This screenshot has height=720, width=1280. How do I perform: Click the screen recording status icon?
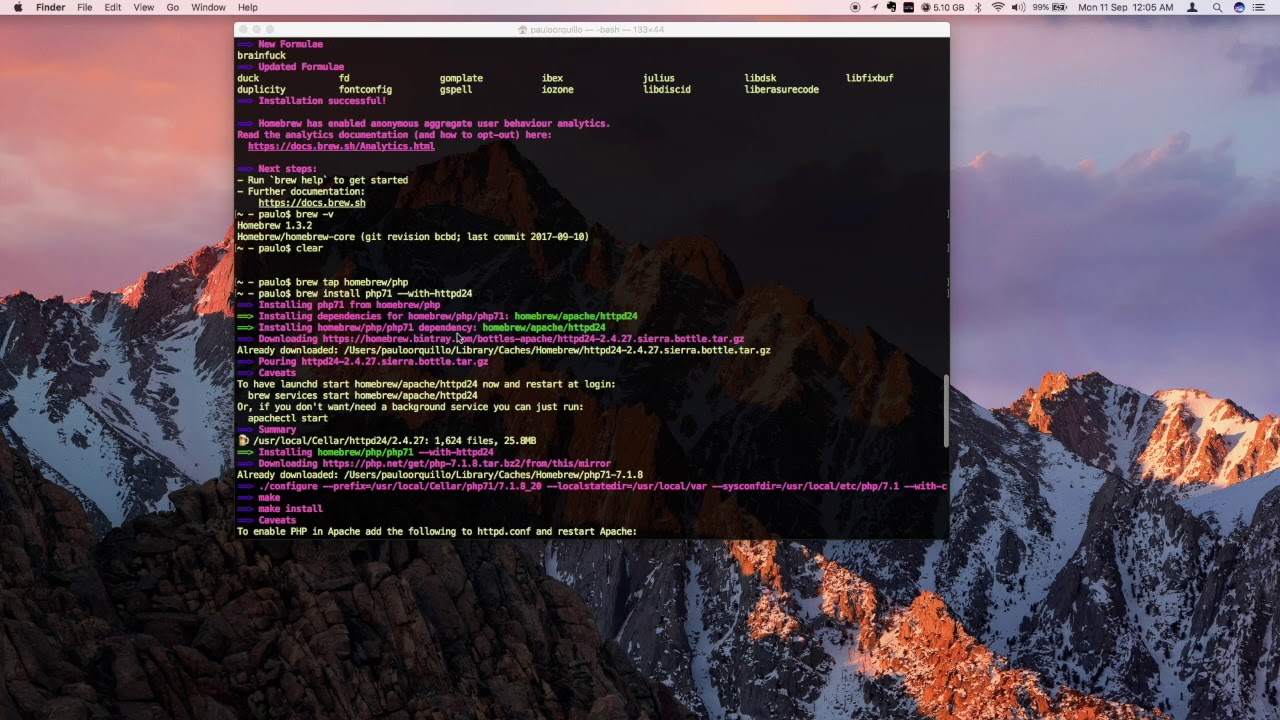[x=855, y=7]
